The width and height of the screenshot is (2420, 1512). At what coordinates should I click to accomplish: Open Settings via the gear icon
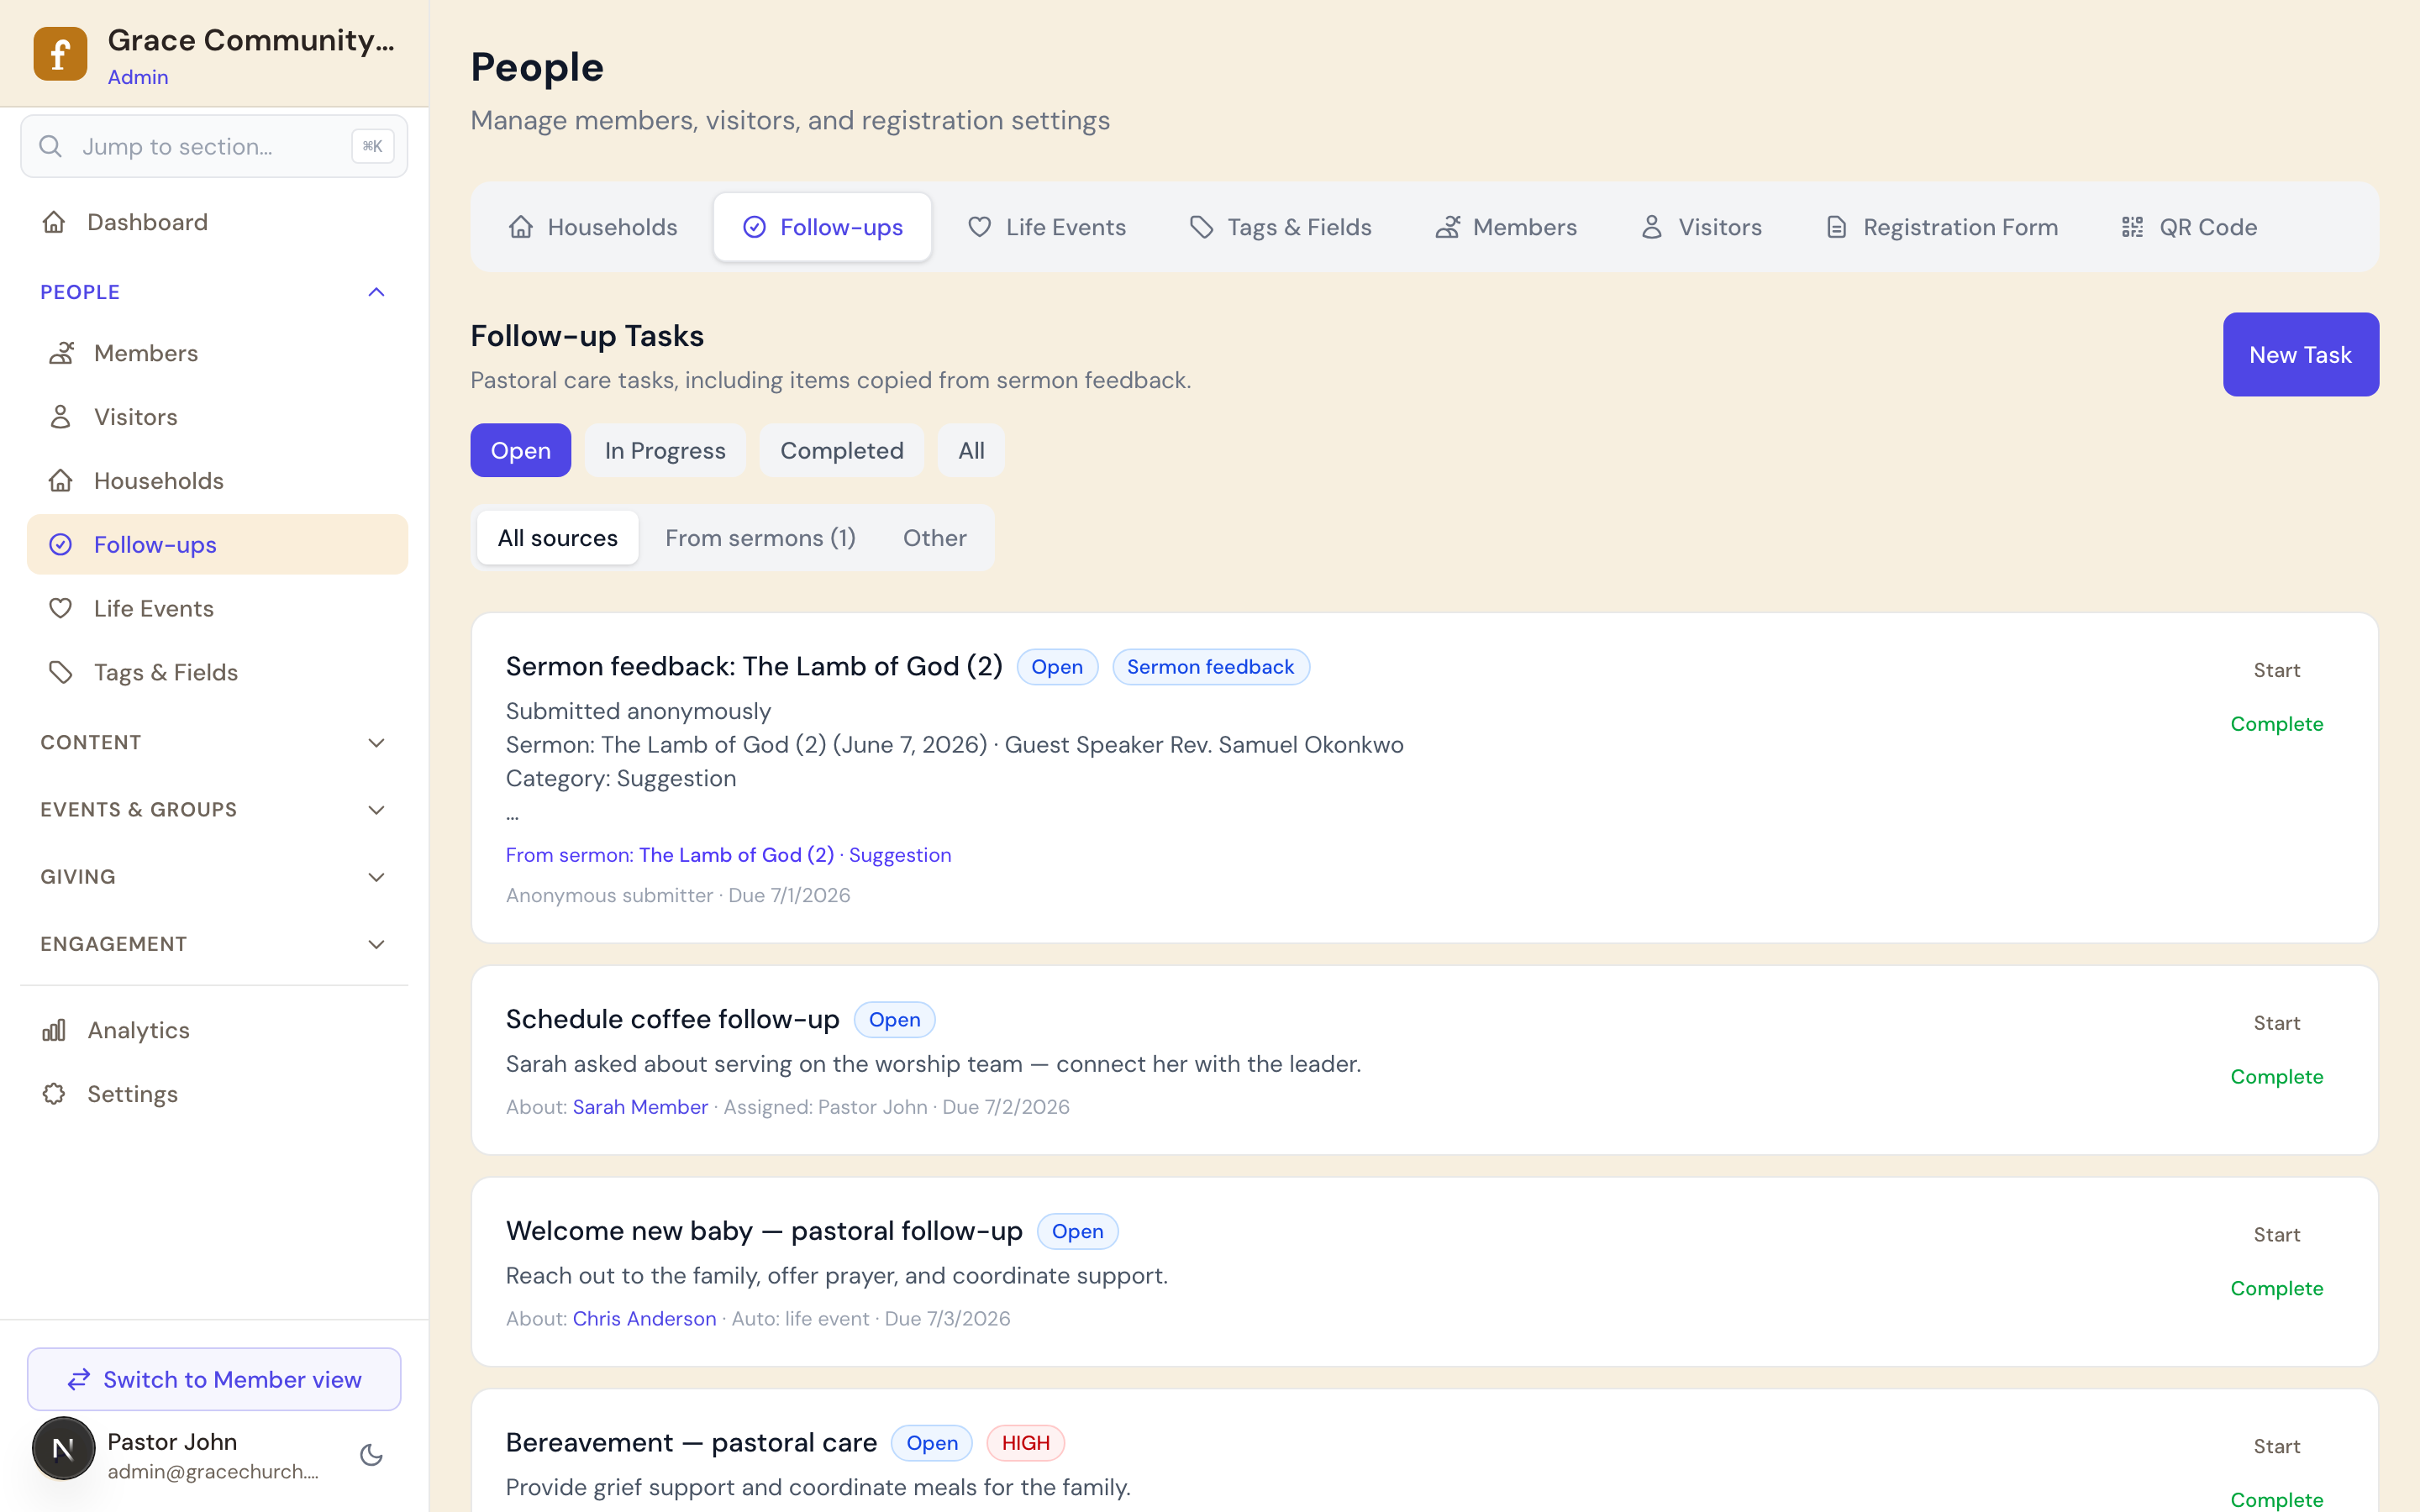click(x=54, y=1094)
